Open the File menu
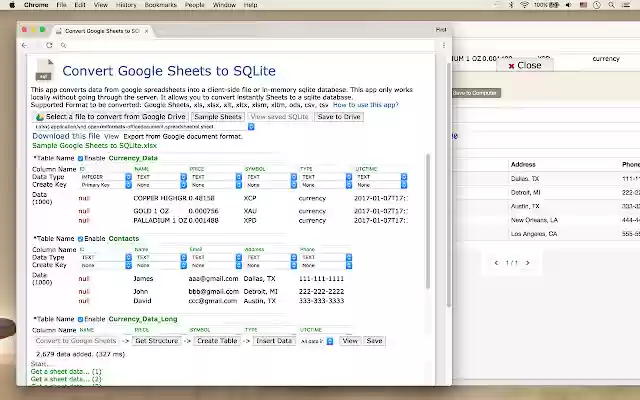This screenshot has width=640, height=400. [61, 5]
